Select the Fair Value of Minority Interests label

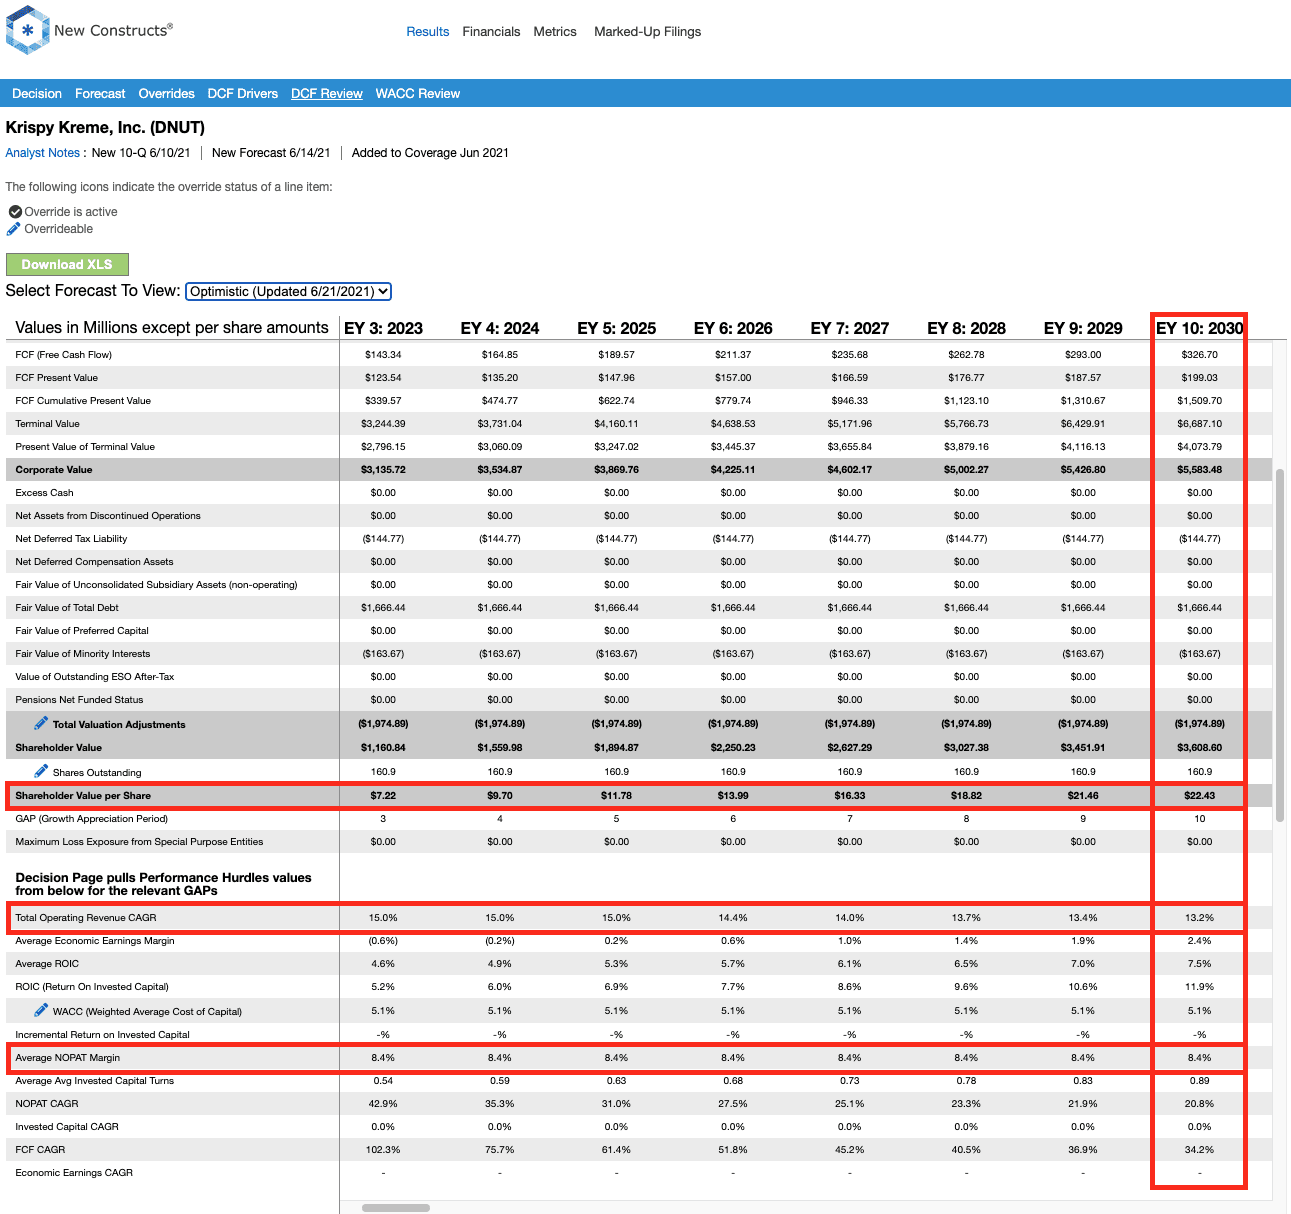pos(83,654)
